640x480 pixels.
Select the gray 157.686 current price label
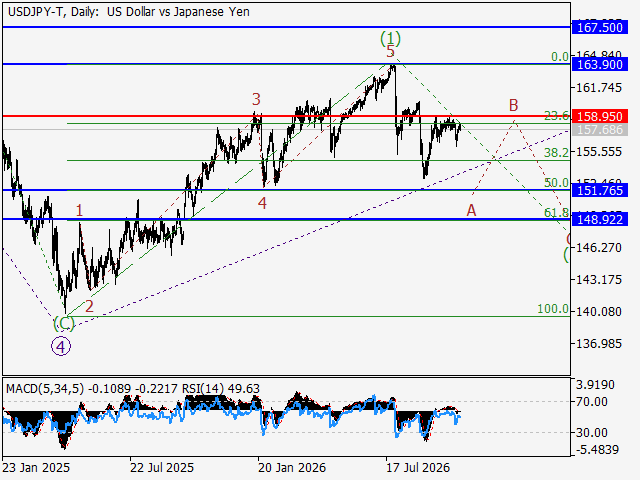(x=600, y=130)
